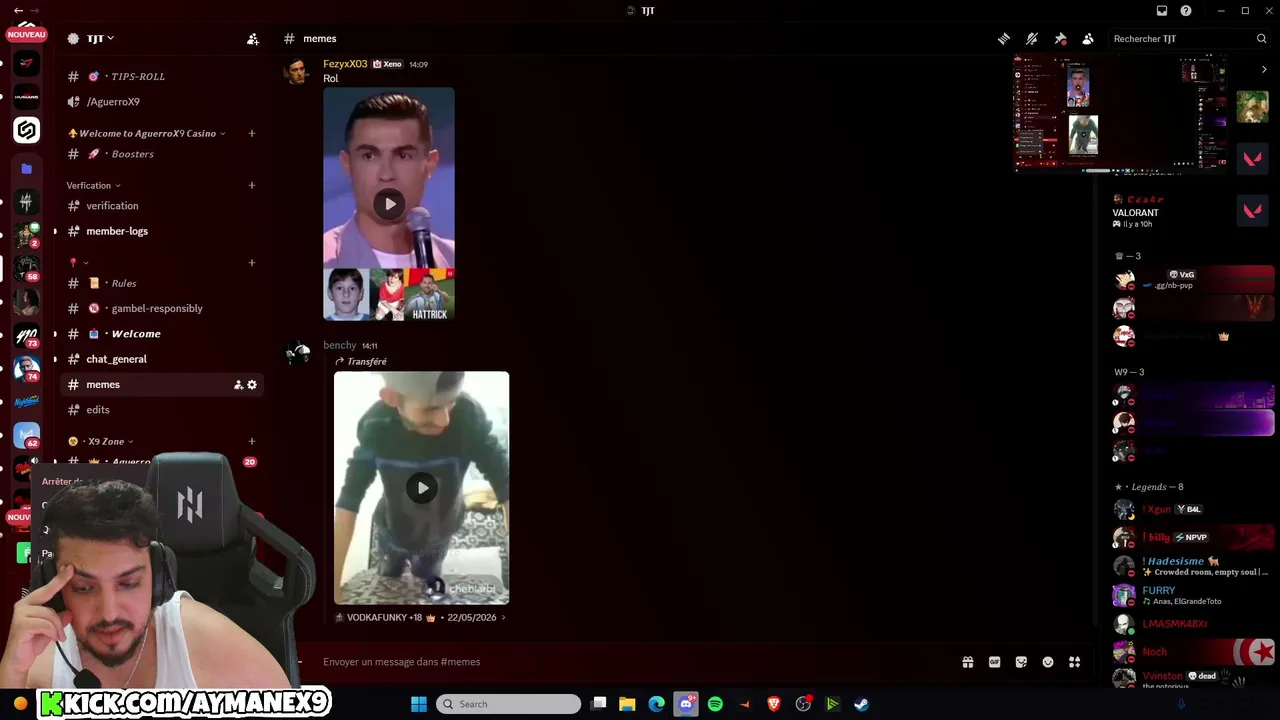Add a channel to the Verfication category
Screen dimensions: 1280x720
pos(252,185)
